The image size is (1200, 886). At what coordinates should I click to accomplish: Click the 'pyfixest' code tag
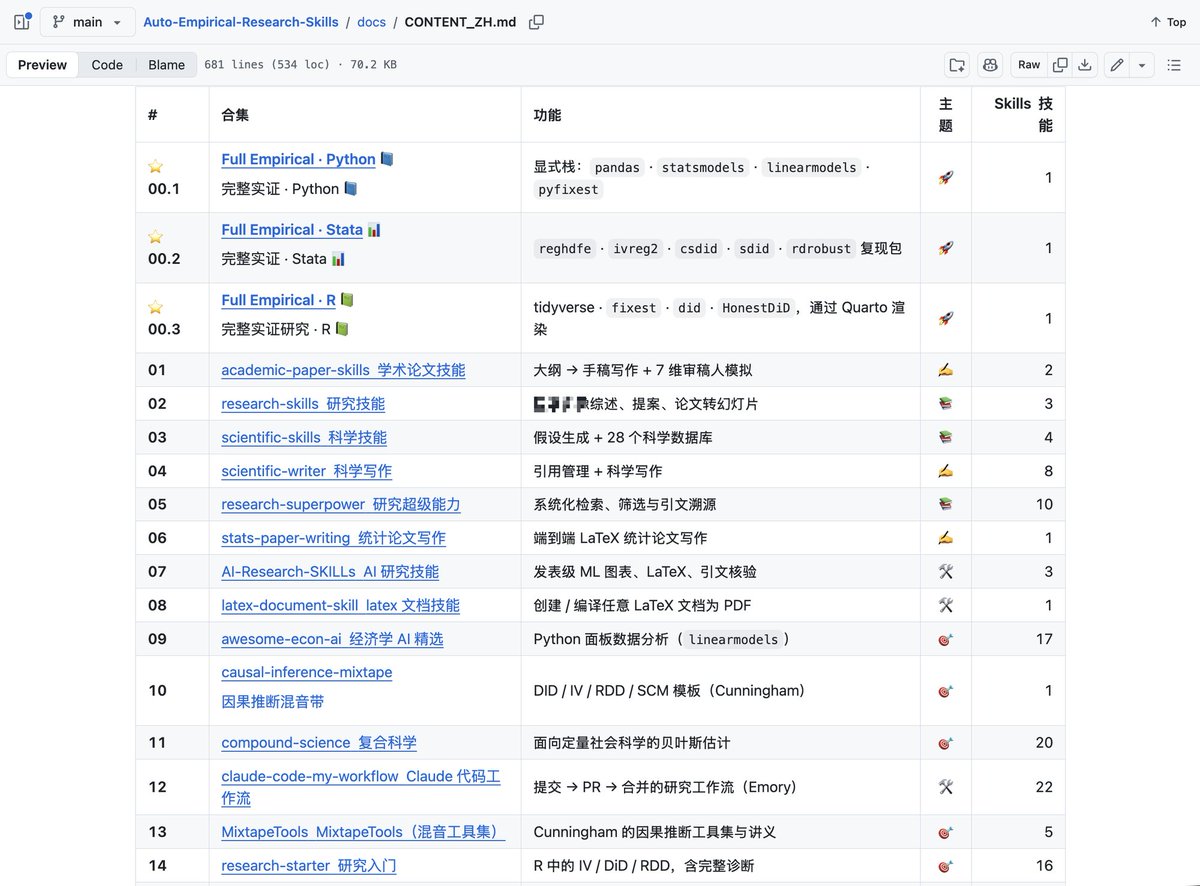pyautogui.click(x=568, y=189)
